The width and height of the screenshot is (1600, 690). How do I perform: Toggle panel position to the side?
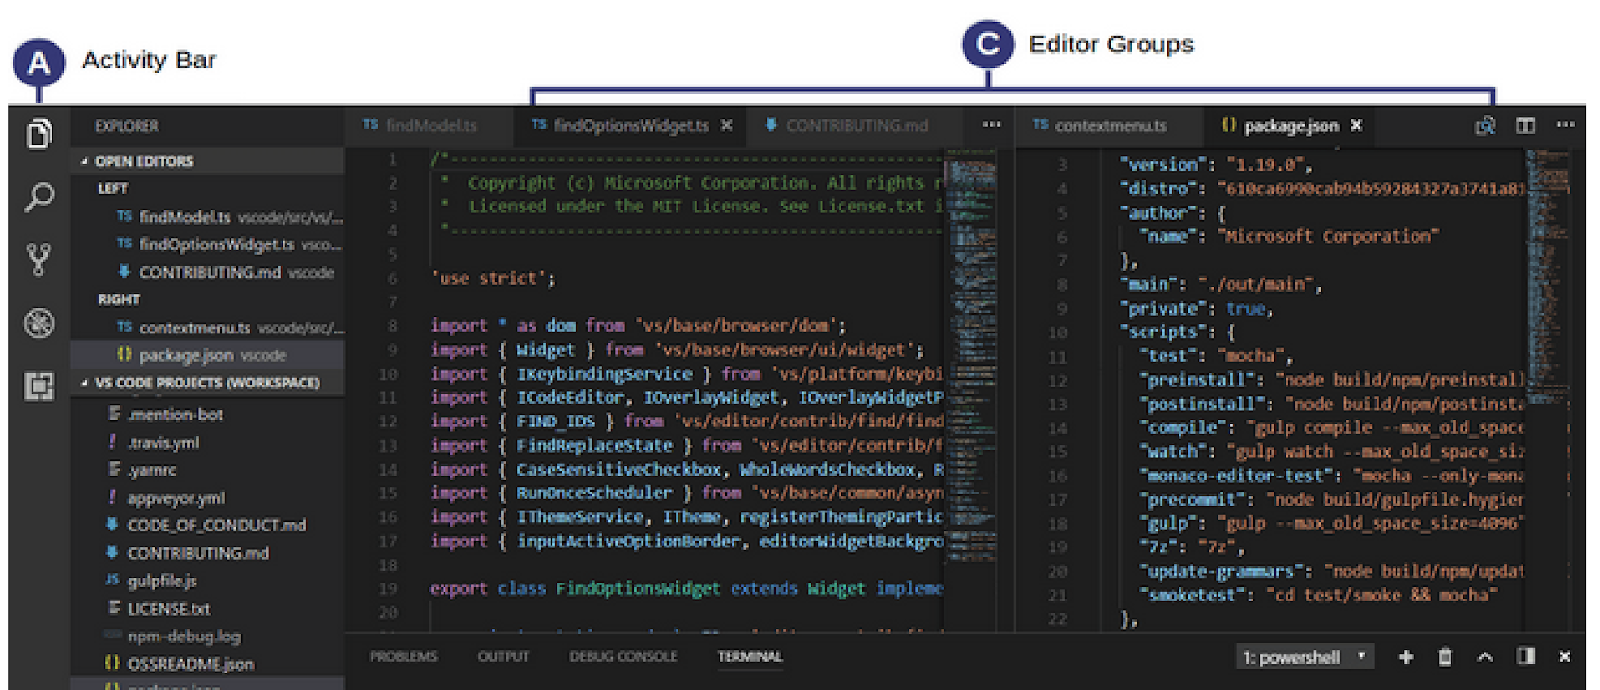point(1525,656)
